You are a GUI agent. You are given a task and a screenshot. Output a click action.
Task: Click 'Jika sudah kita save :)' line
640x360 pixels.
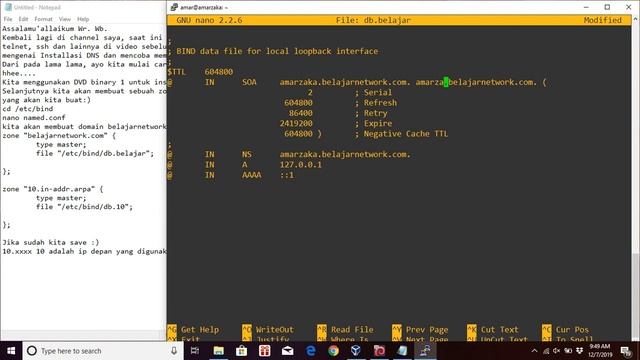point(51,242)
